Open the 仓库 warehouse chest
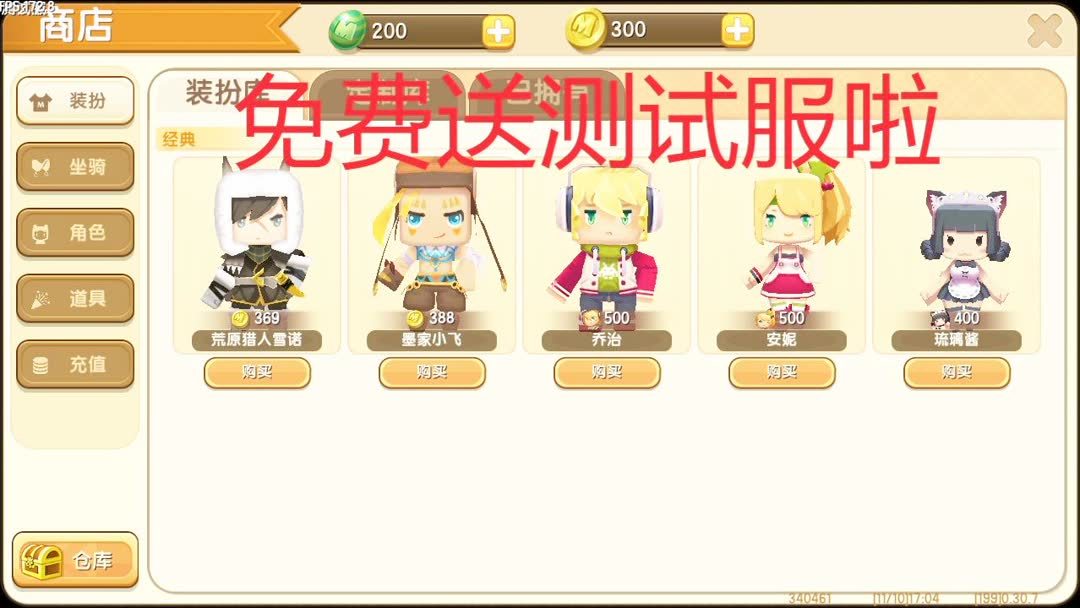Screen dimensions: 1080x608 [x=75, y=560]
